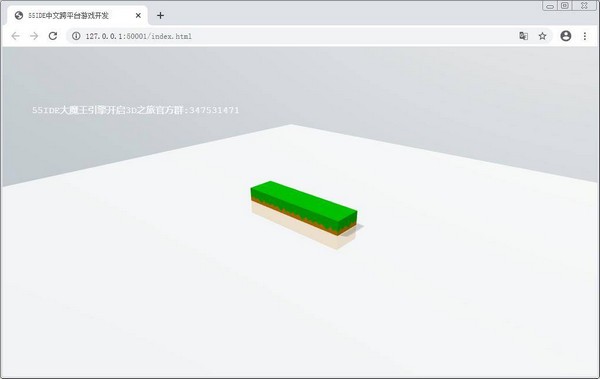
Task: Open a new tab with plus button
Action: 160,15
